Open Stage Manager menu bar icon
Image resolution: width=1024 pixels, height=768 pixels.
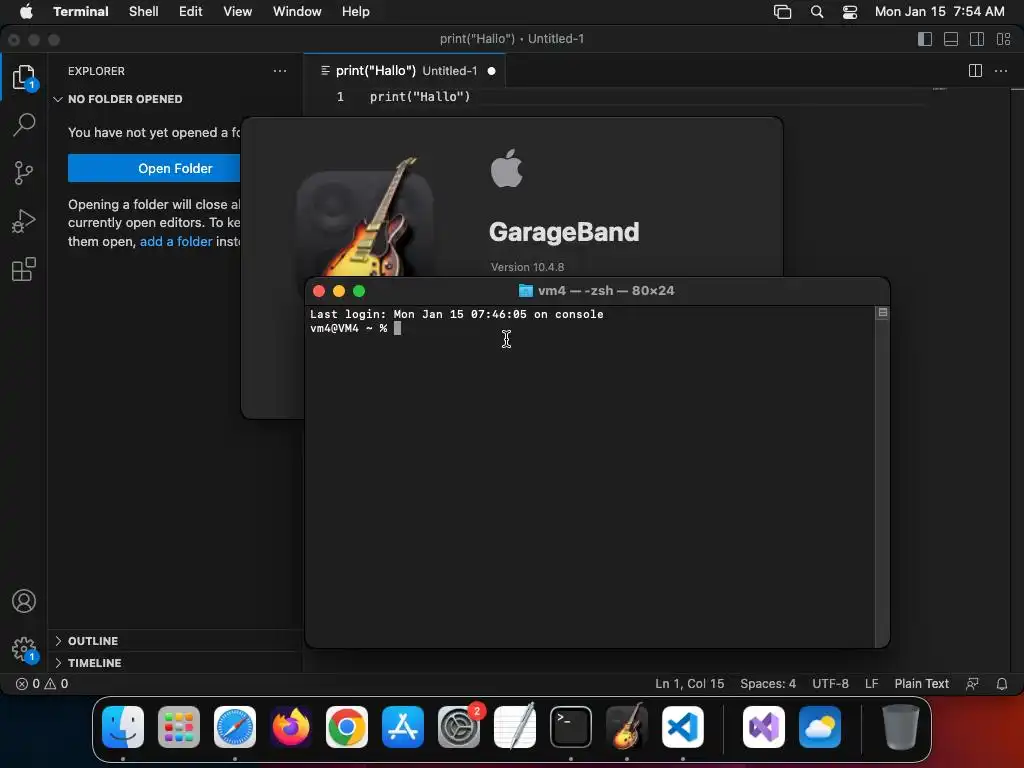point(782,12)
